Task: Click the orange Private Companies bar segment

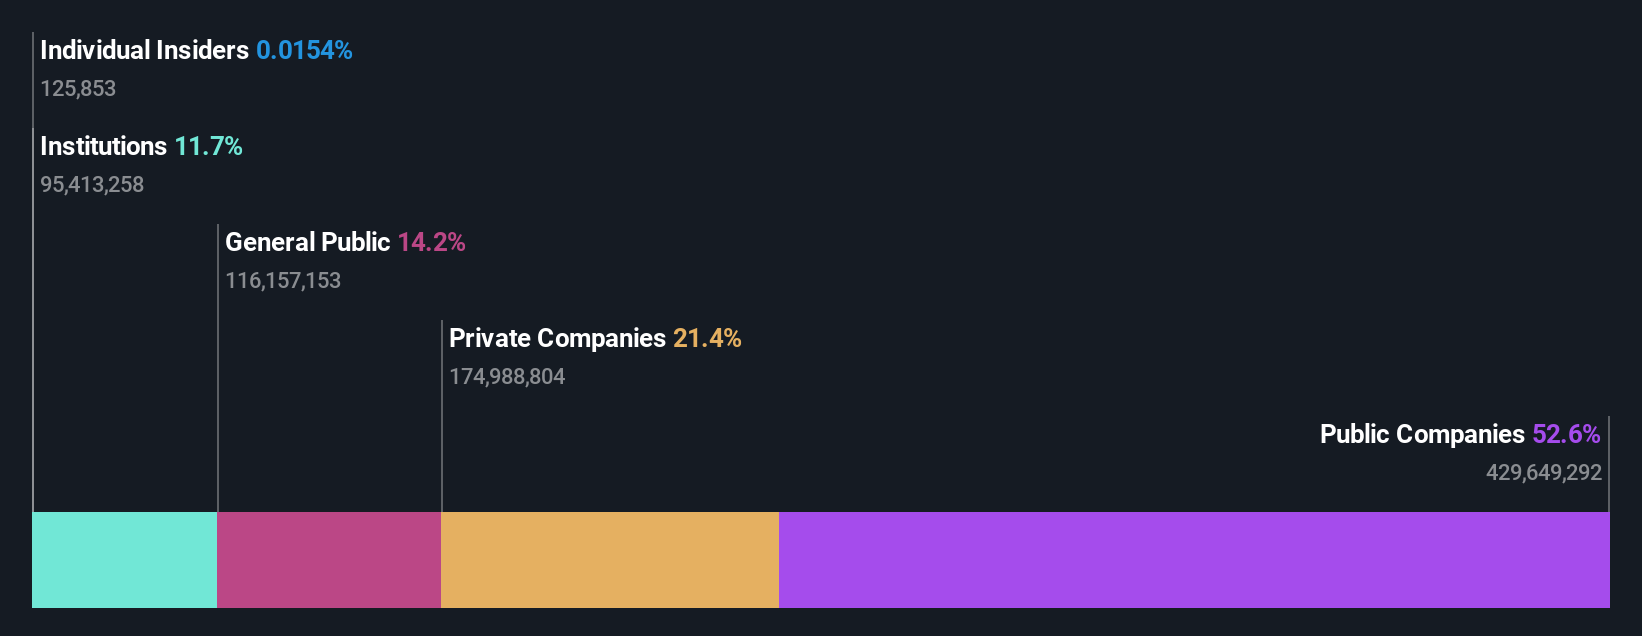Action: click(x=610, y=560)
